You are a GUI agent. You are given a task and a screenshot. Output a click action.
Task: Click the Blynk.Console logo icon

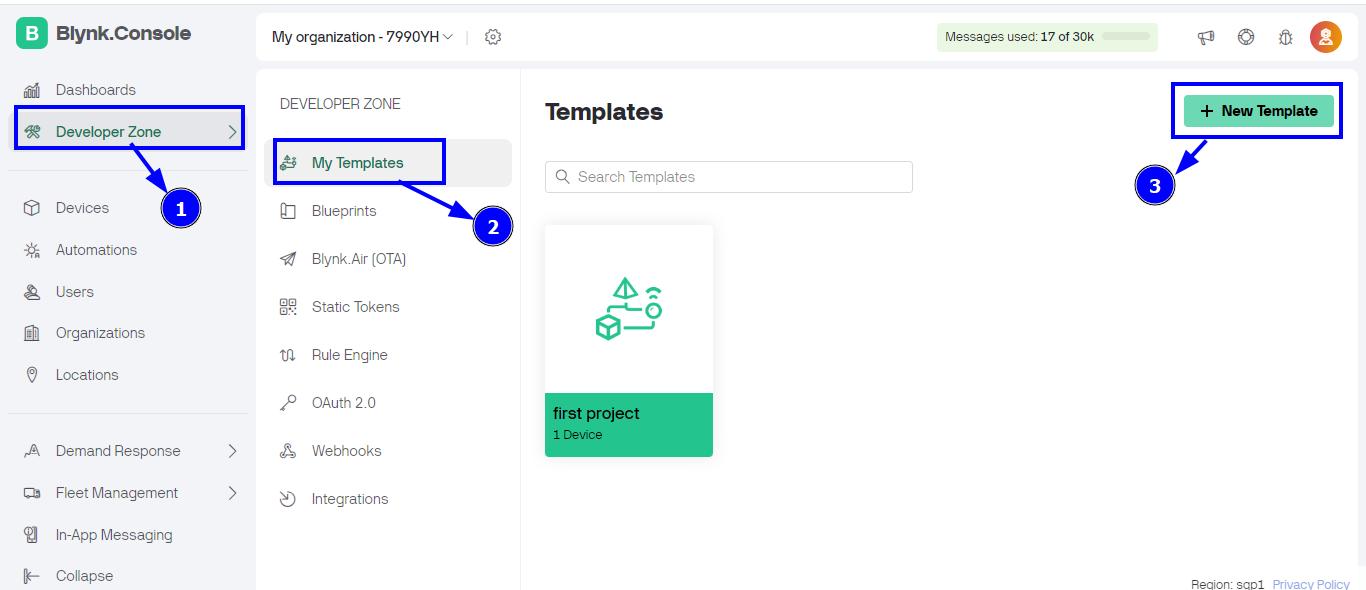[x=32, y=33]
